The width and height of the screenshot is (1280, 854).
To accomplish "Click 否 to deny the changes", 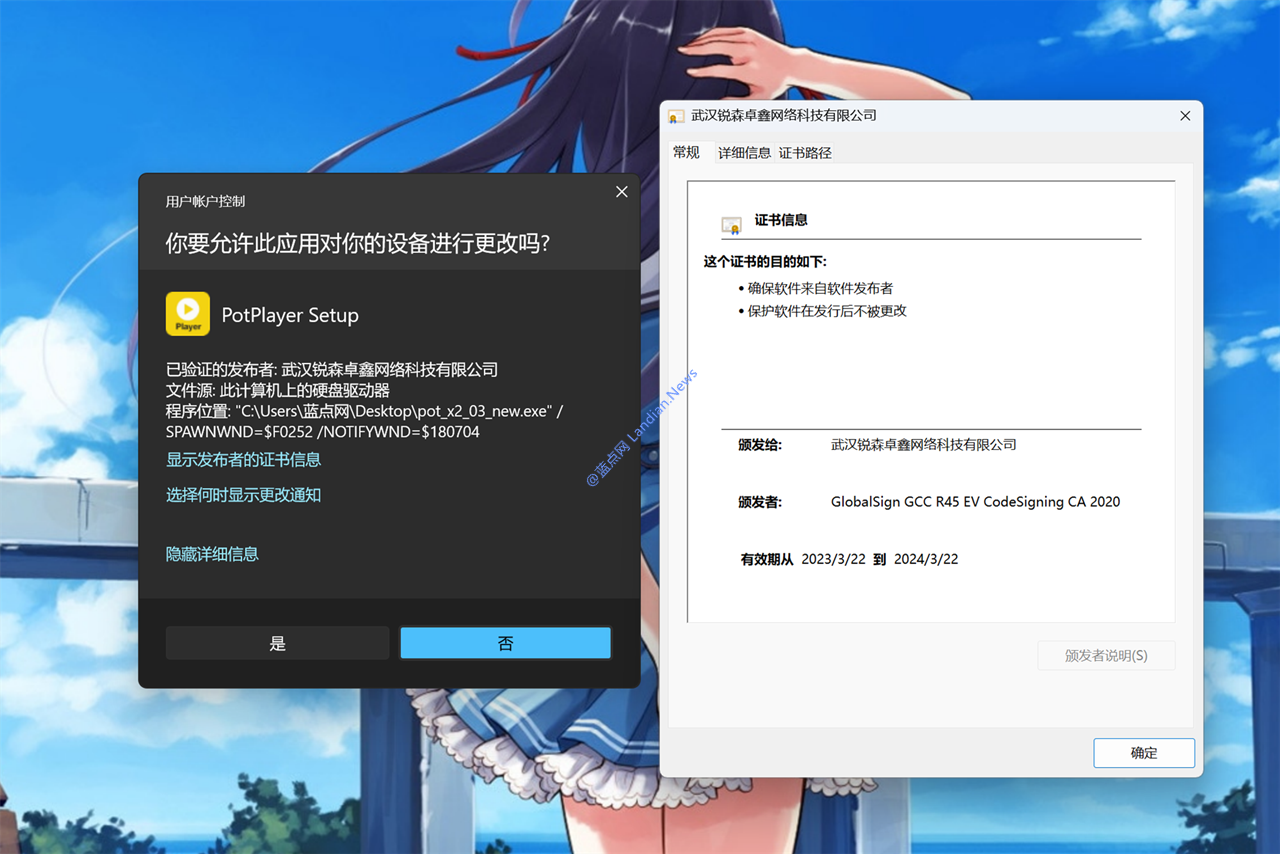I will click(x=505, y=643).
